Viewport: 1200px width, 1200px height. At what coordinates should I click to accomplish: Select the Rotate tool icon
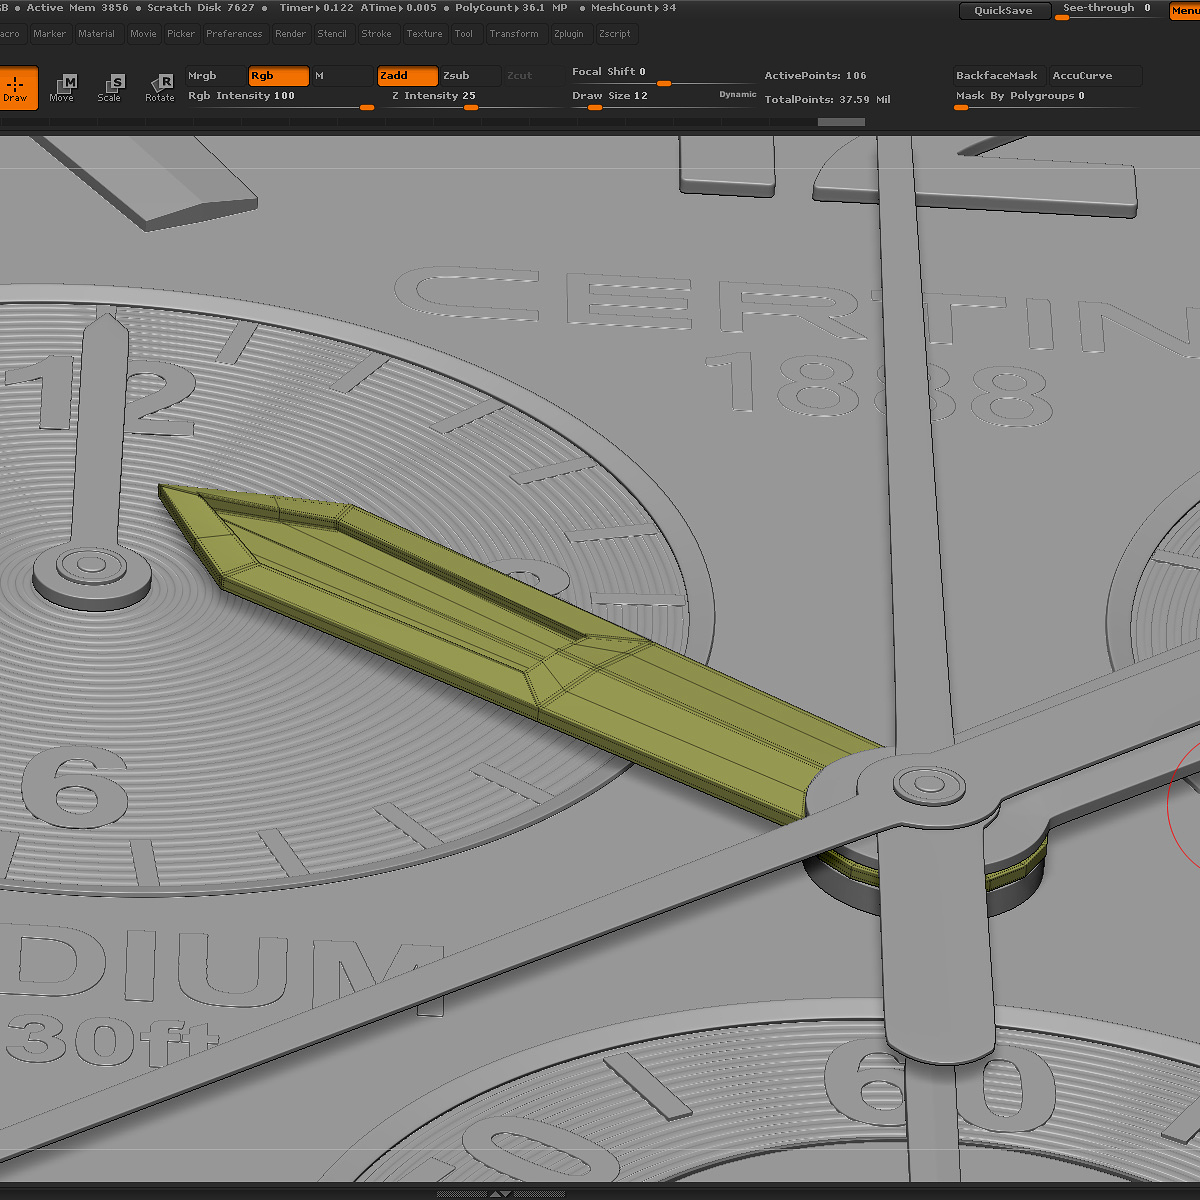(x=160, y=88)
